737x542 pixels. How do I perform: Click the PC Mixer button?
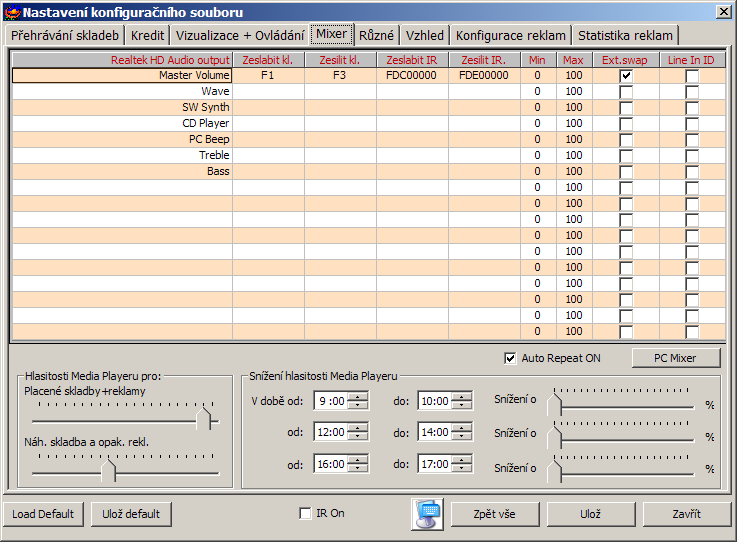point(675,358)
